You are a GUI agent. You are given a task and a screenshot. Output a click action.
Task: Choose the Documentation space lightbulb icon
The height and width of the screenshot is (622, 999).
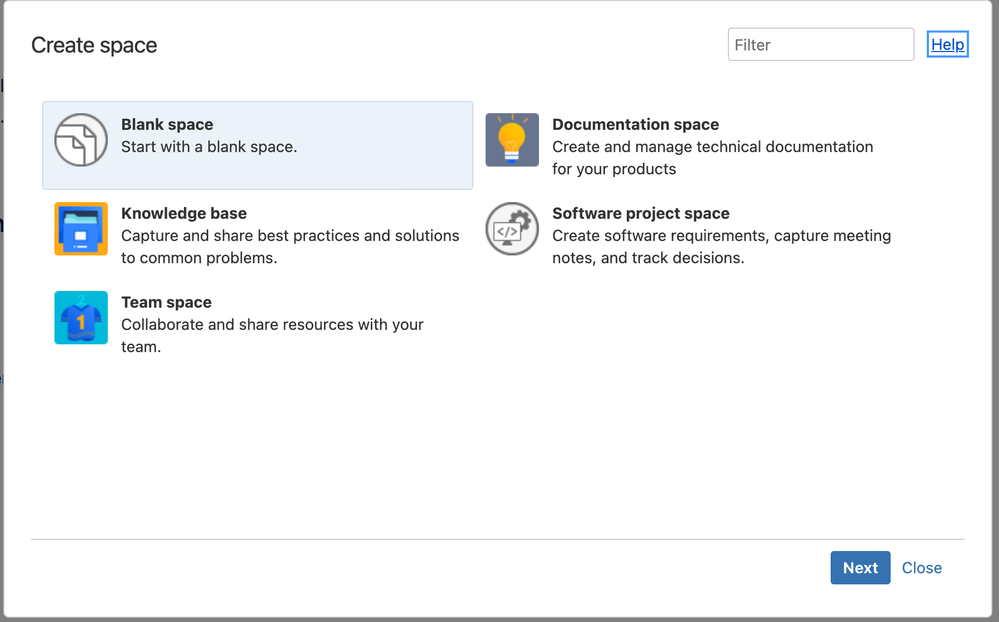point(512,140)
